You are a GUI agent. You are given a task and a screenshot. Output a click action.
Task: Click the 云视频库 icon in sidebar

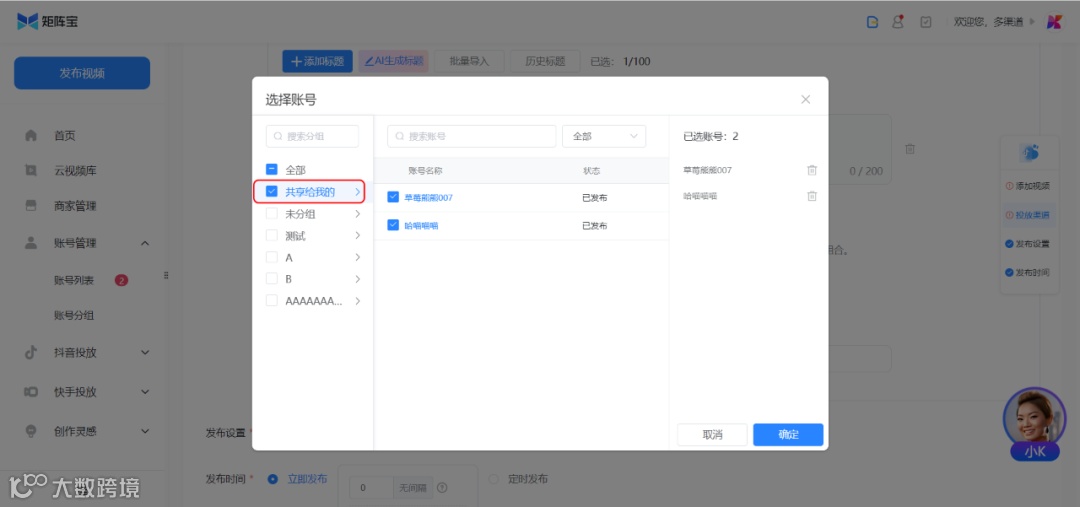31,170
